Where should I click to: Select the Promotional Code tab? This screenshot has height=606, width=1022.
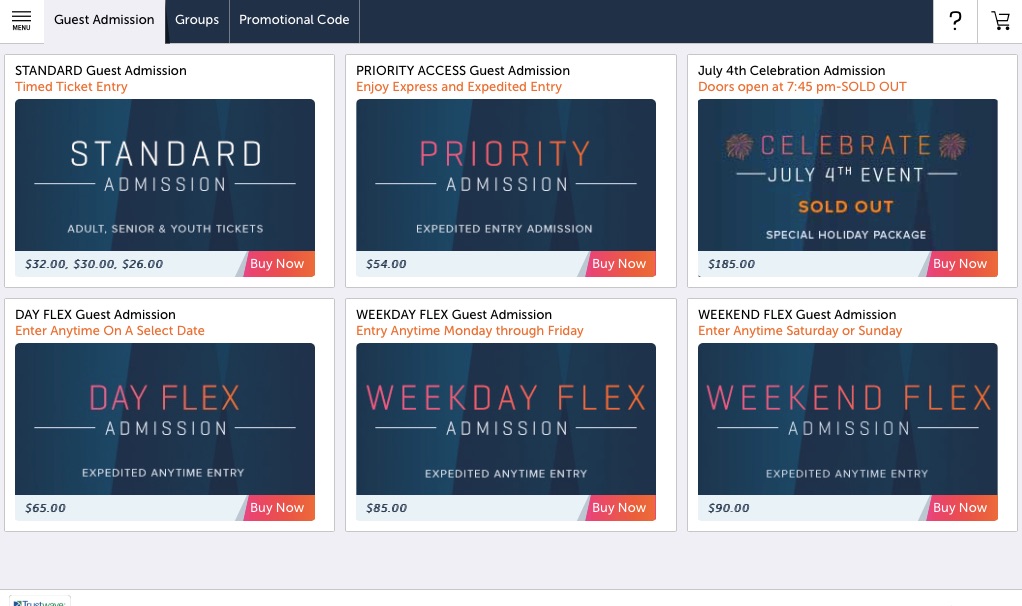(x=294, y=20)
